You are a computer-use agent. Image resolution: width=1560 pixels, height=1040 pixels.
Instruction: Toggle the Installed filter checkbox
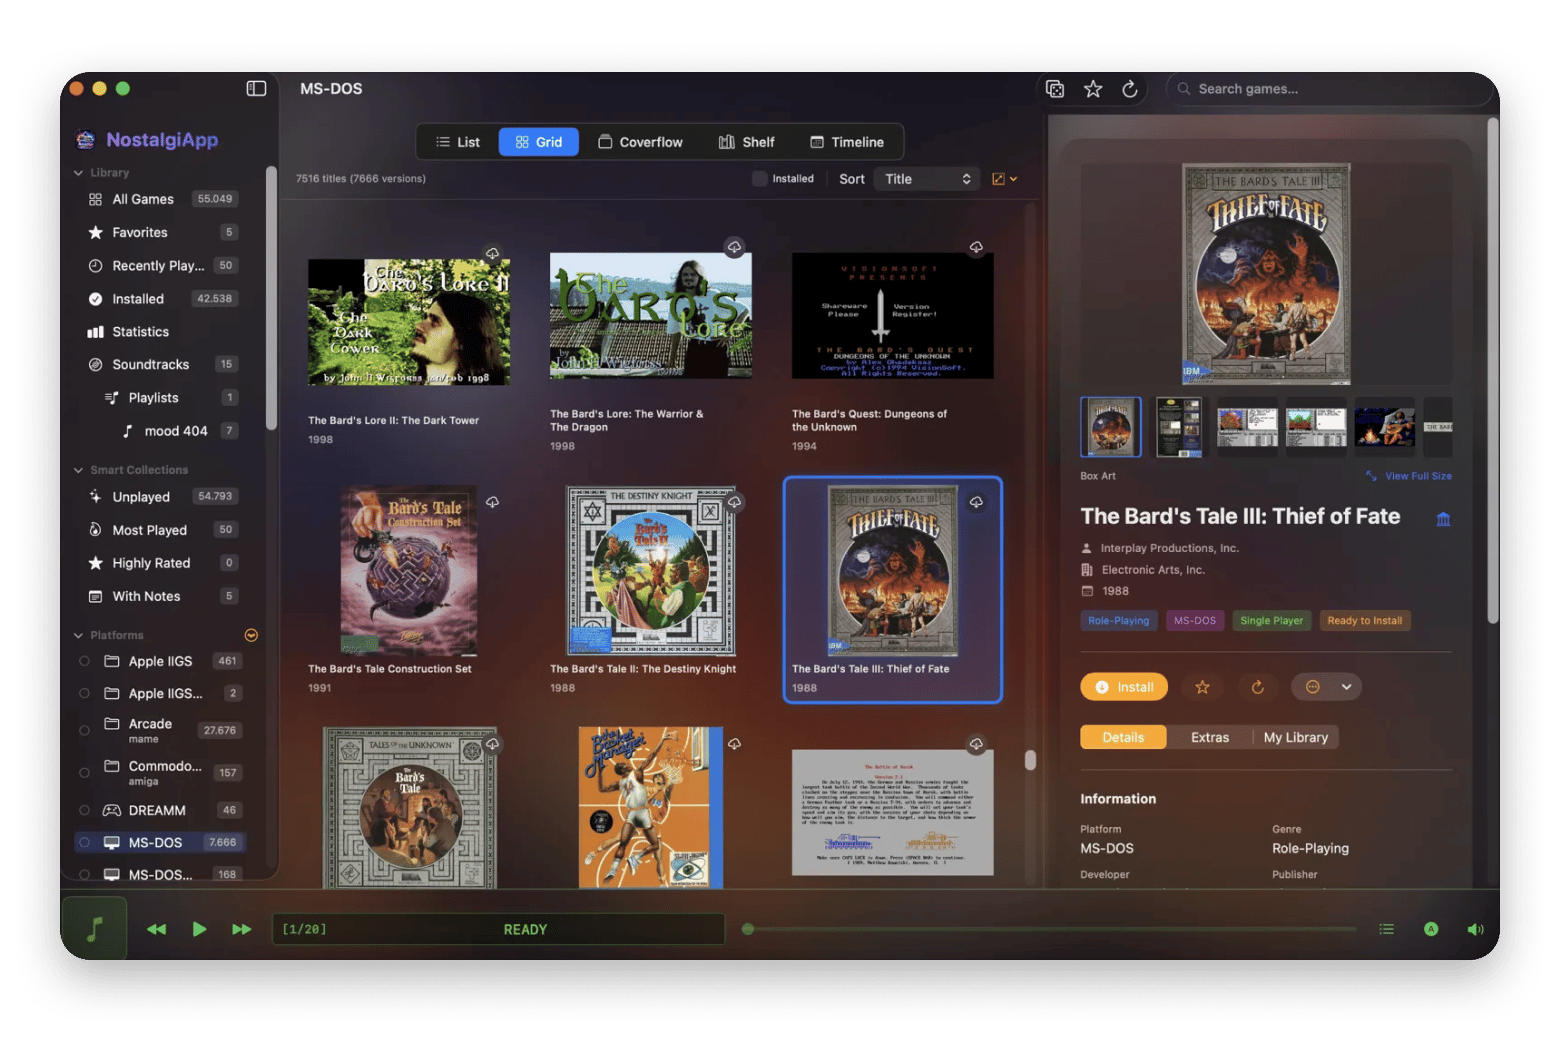pyautogui.click(x=760, y=179)
